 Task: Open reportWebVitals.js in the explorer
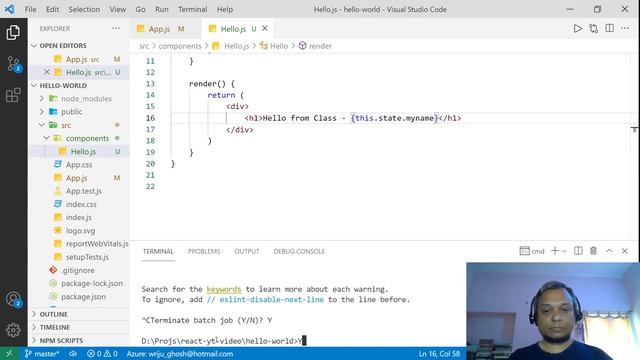[x=79, y=243]
